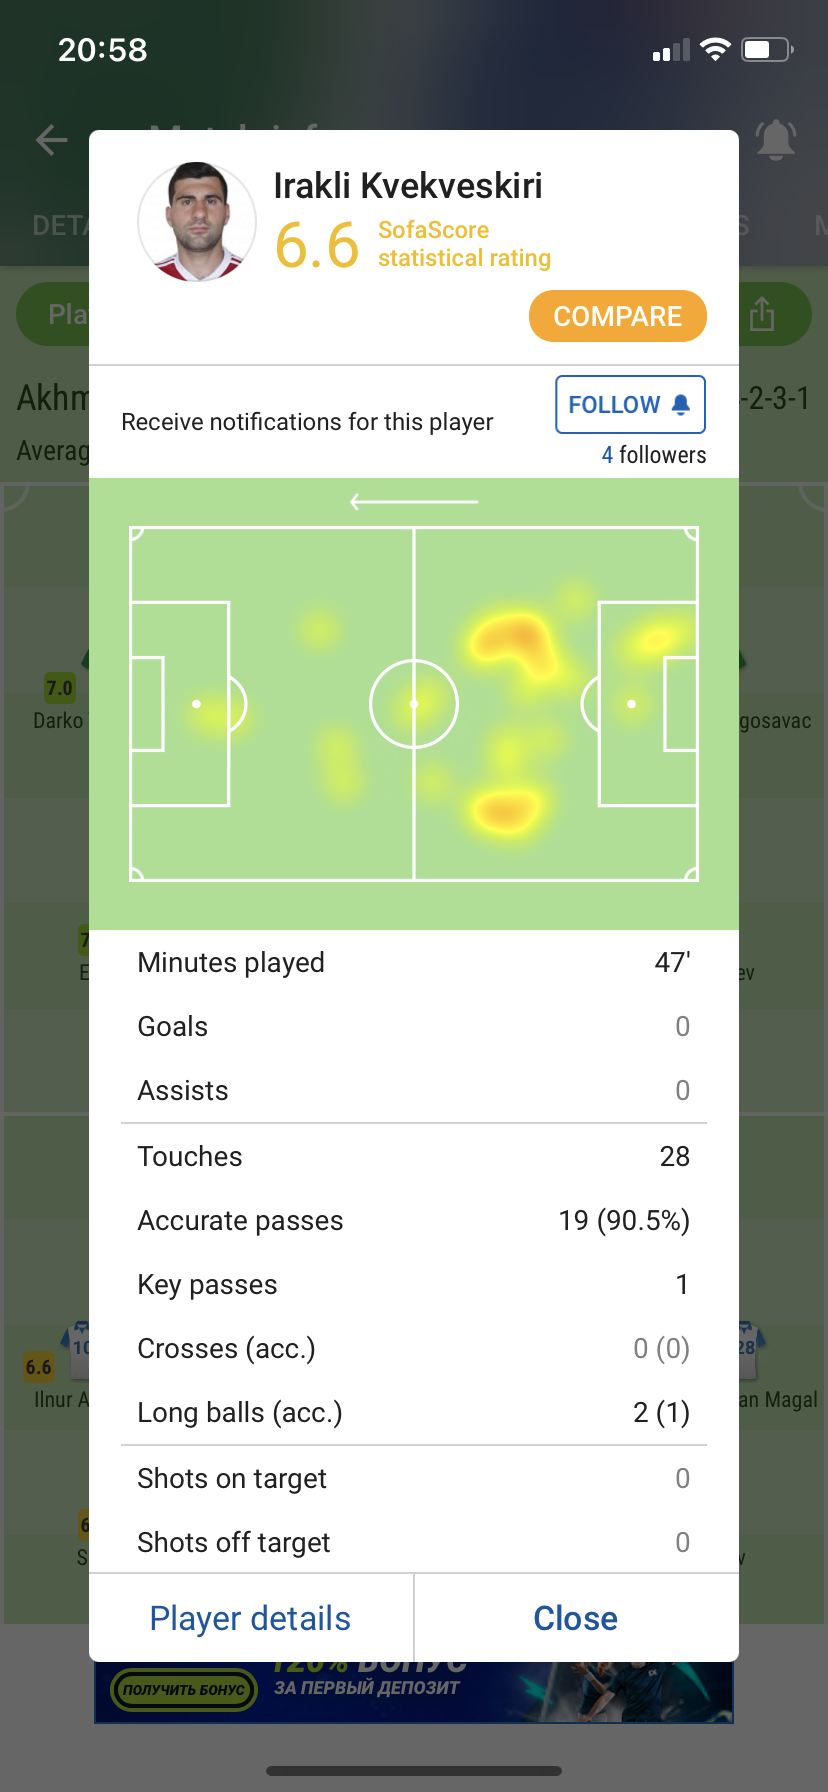Tap the attack direction arrow above pitch
Screen dimensions: 828x1792
click(414, 502)
